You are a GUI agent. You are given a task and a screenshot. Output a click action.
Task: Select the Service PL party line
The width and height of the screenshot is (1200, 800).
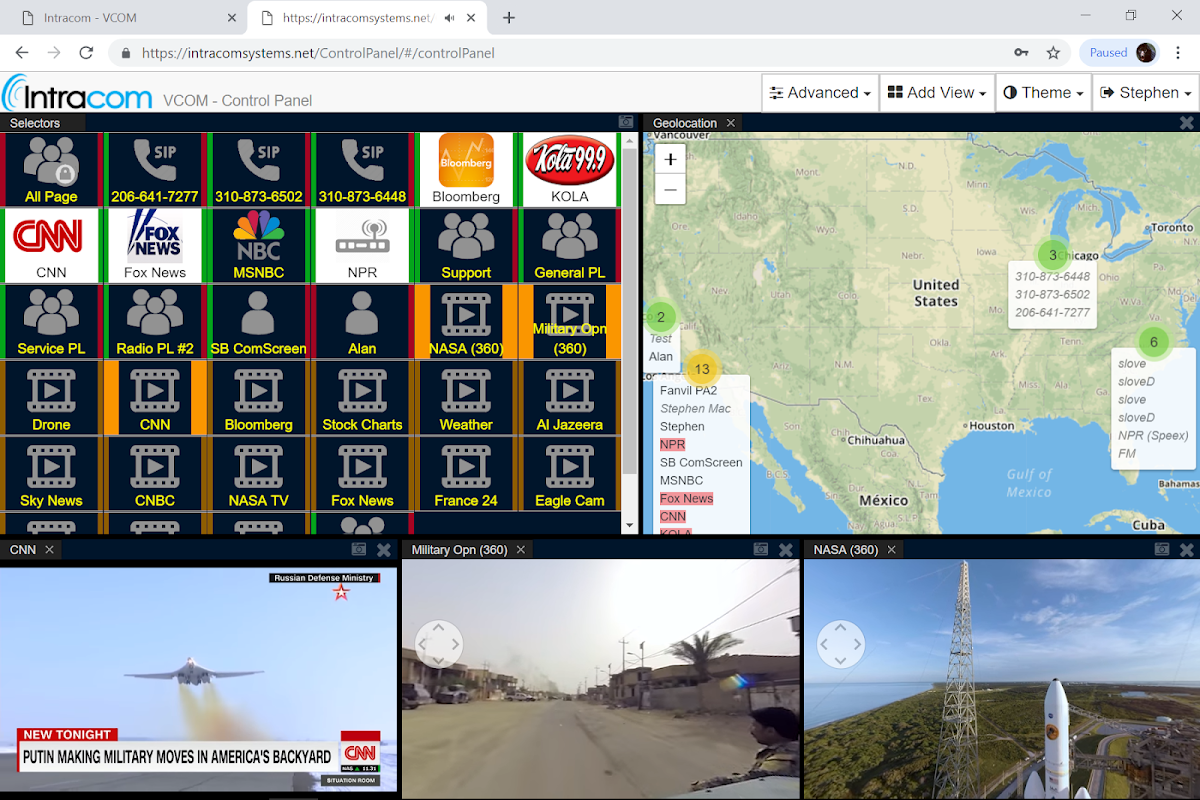pyautogui.click(x=51, y=322)
